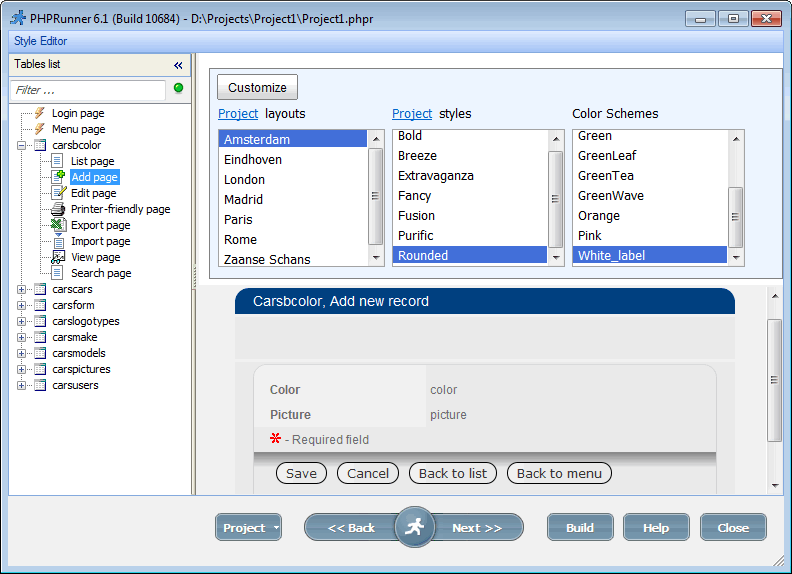Go to next step with Next button
792x574 pixels.
point(477,528)
